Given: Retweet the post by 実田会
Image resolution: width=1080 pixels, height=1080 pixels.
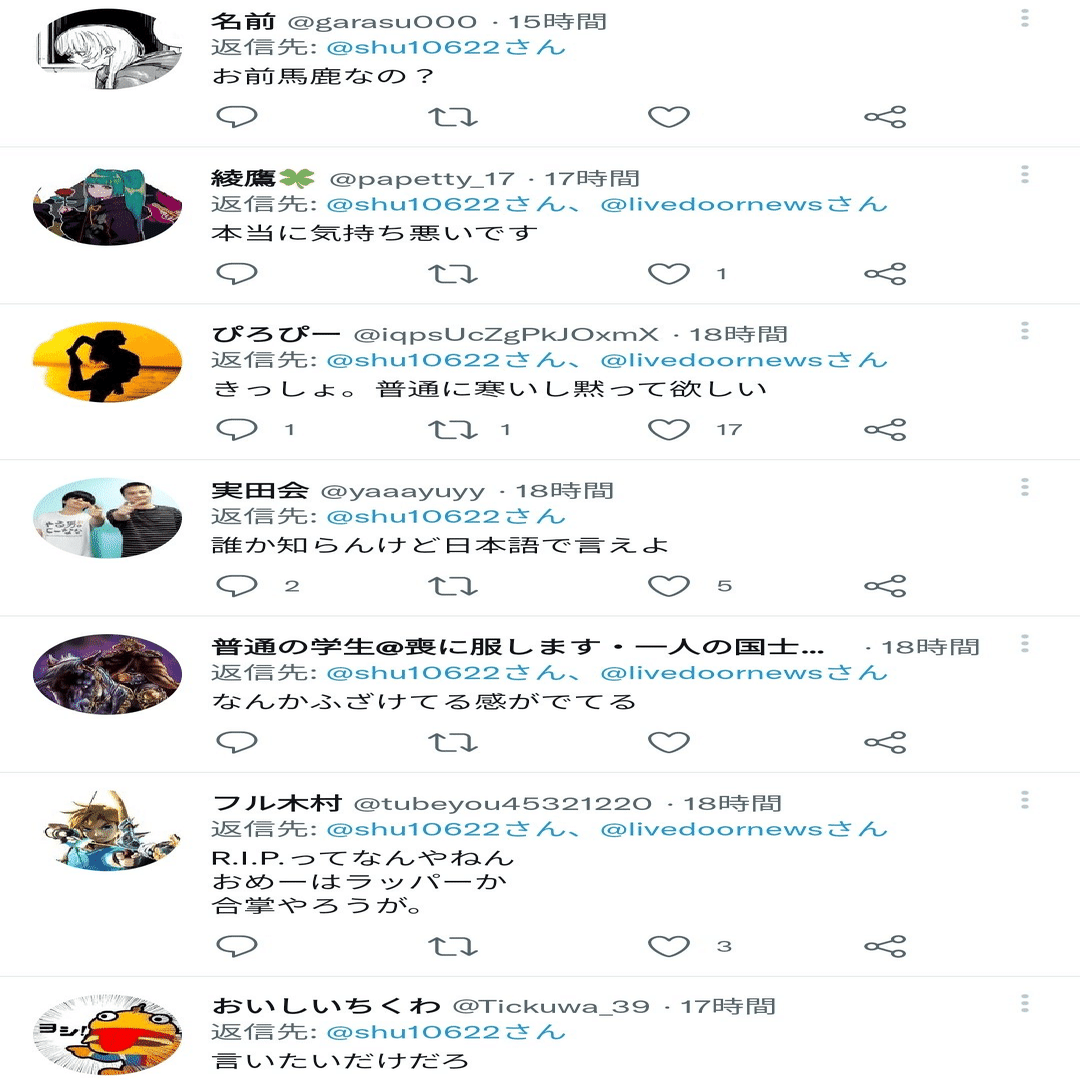Looking at the screenshot, I should point(453,586).
